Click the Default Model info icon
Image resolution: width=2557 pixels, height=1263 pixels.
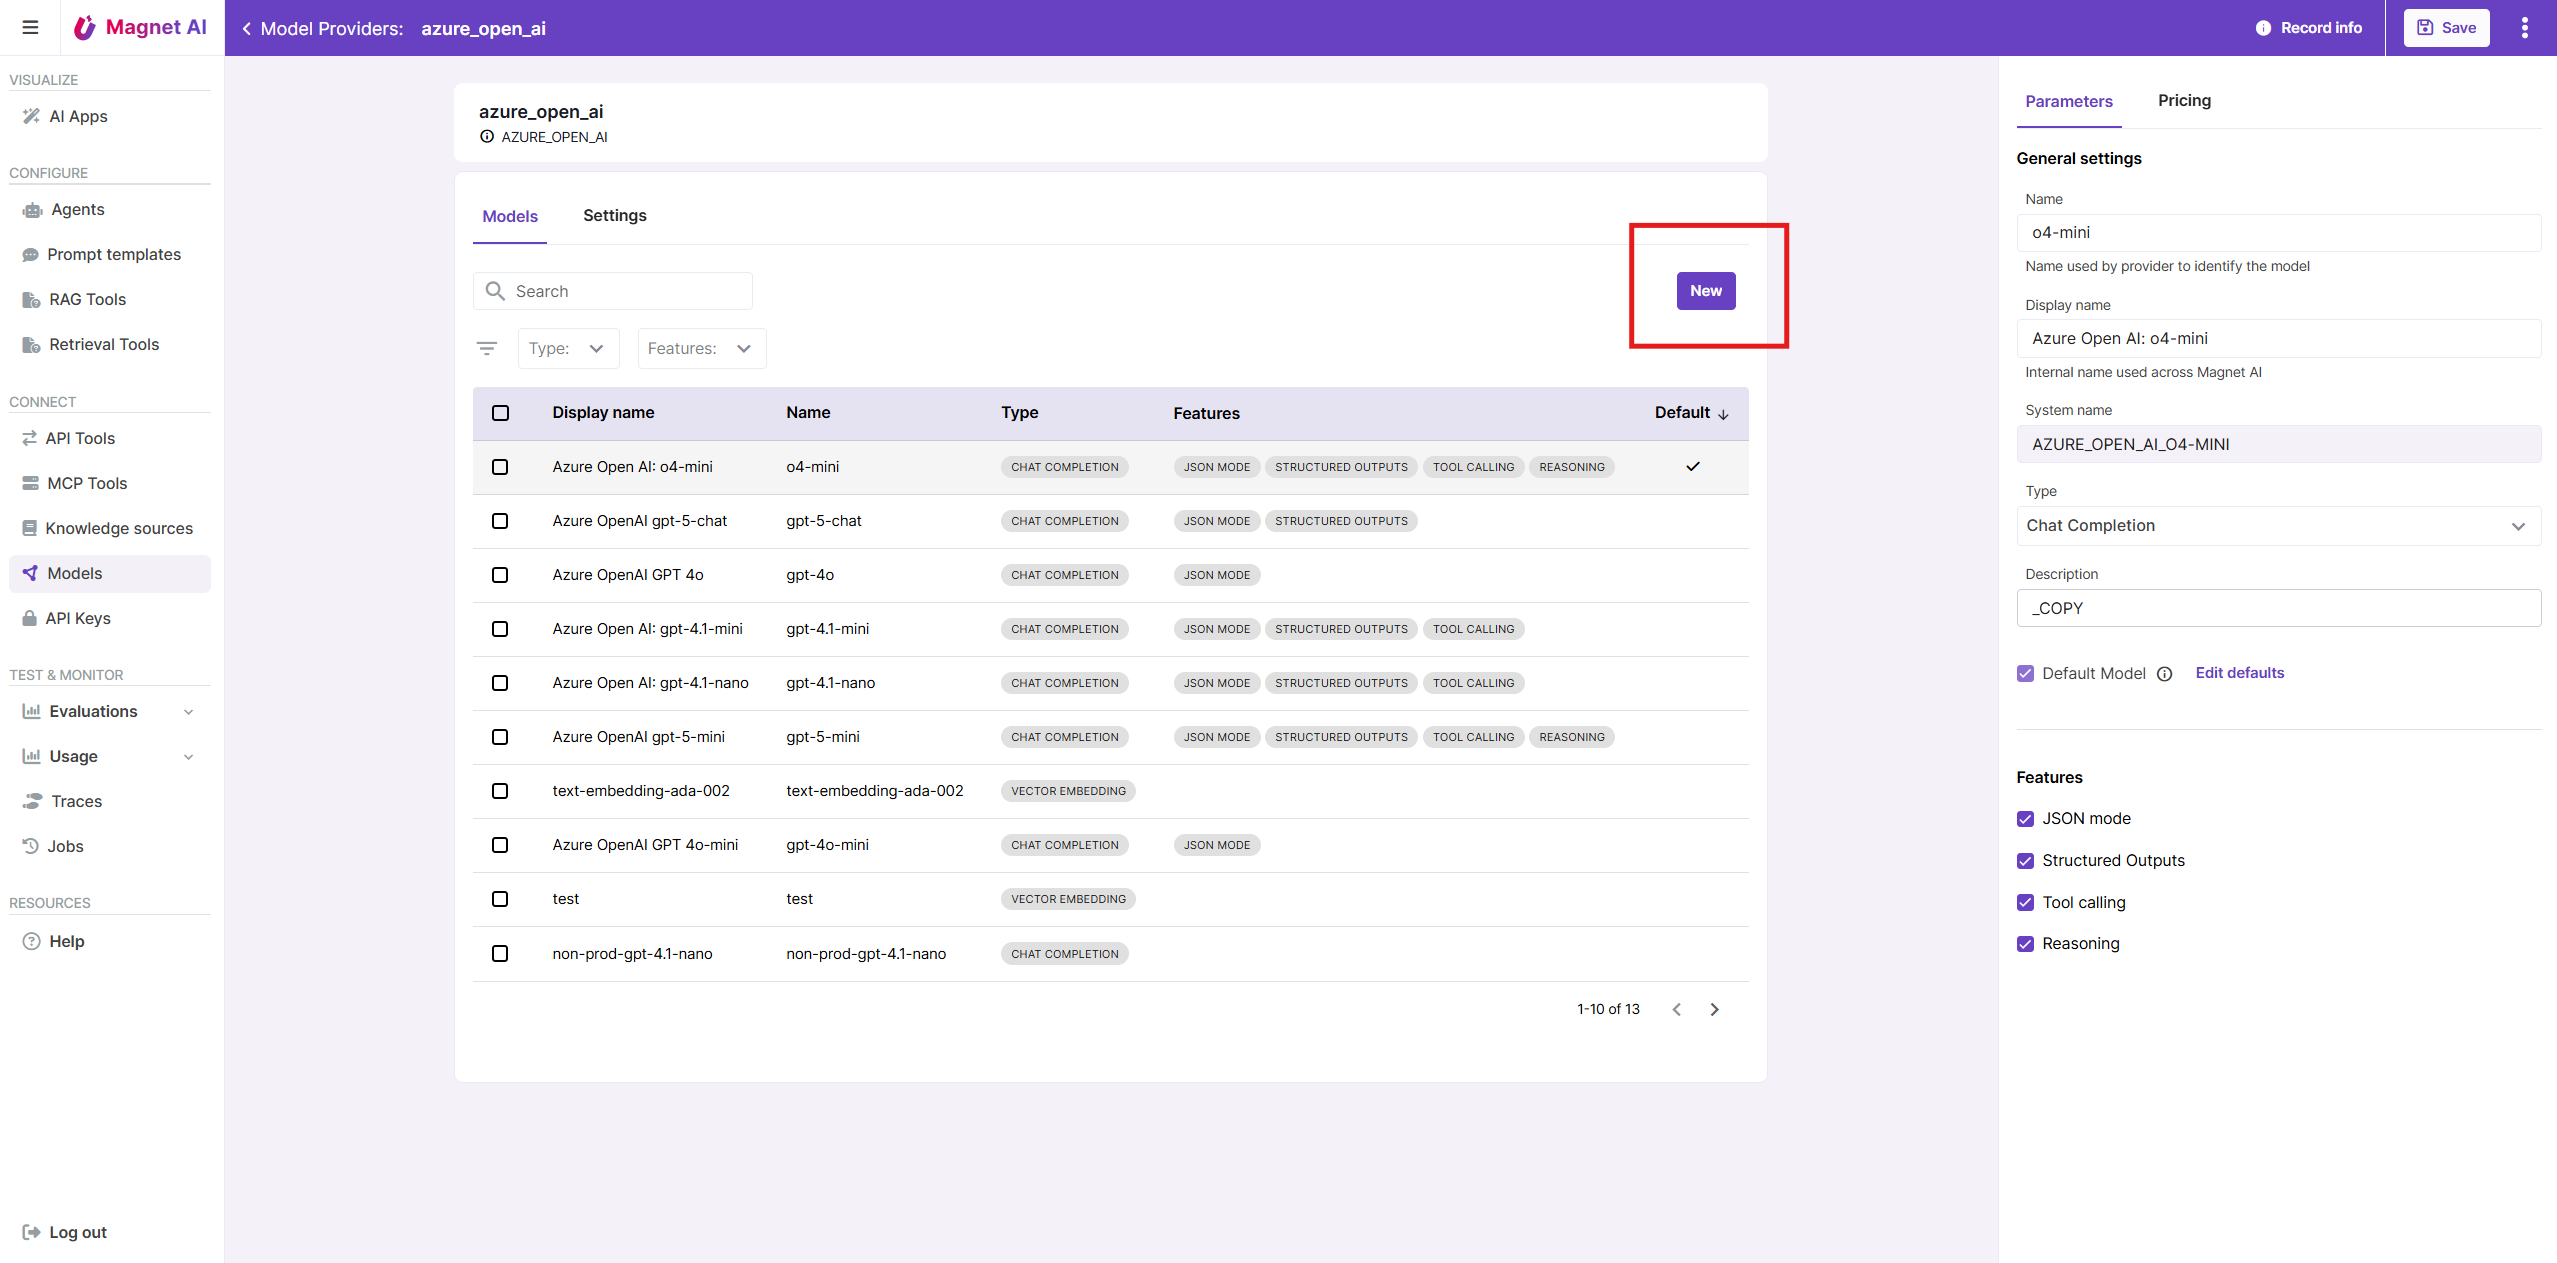[x=2164, y=674]
